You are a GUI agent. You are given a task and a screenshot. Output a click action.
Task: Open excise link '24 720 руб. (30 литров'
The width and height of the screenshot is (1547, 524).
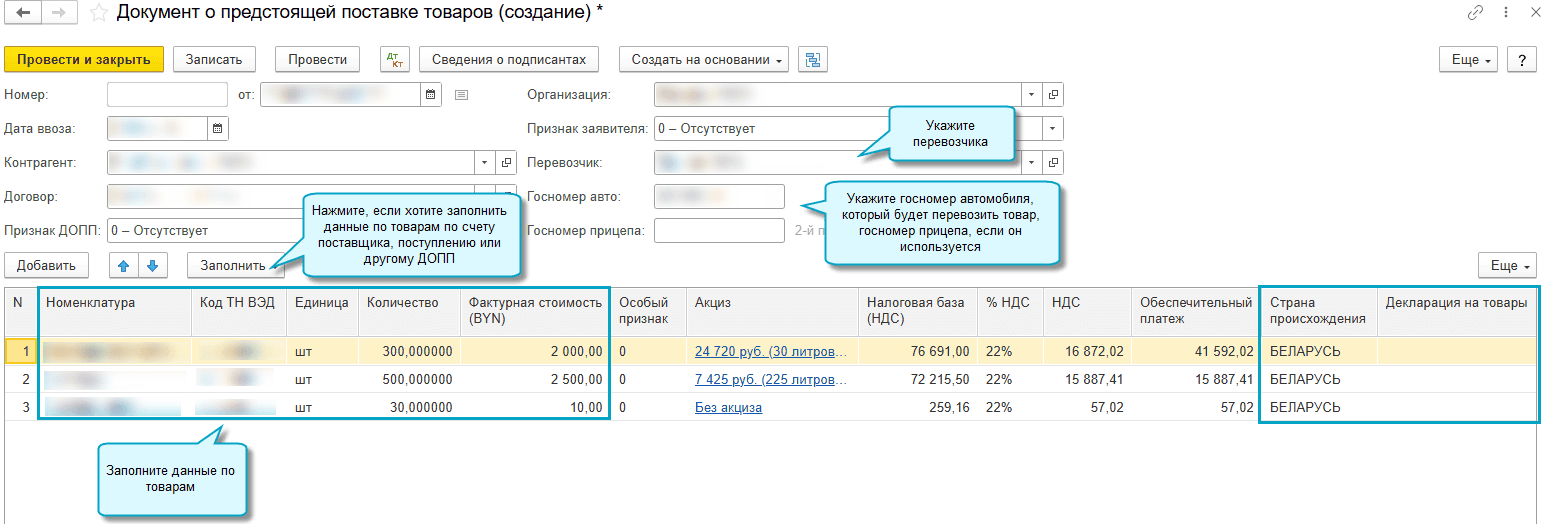point(772,351)
